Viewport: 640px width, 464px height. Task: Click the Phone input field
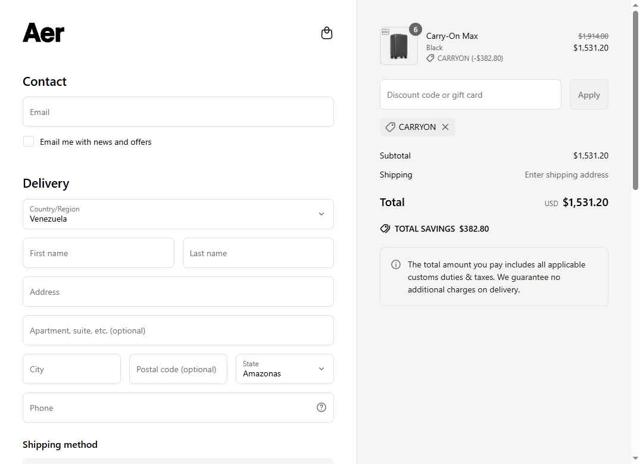click(x=178, y=408)
